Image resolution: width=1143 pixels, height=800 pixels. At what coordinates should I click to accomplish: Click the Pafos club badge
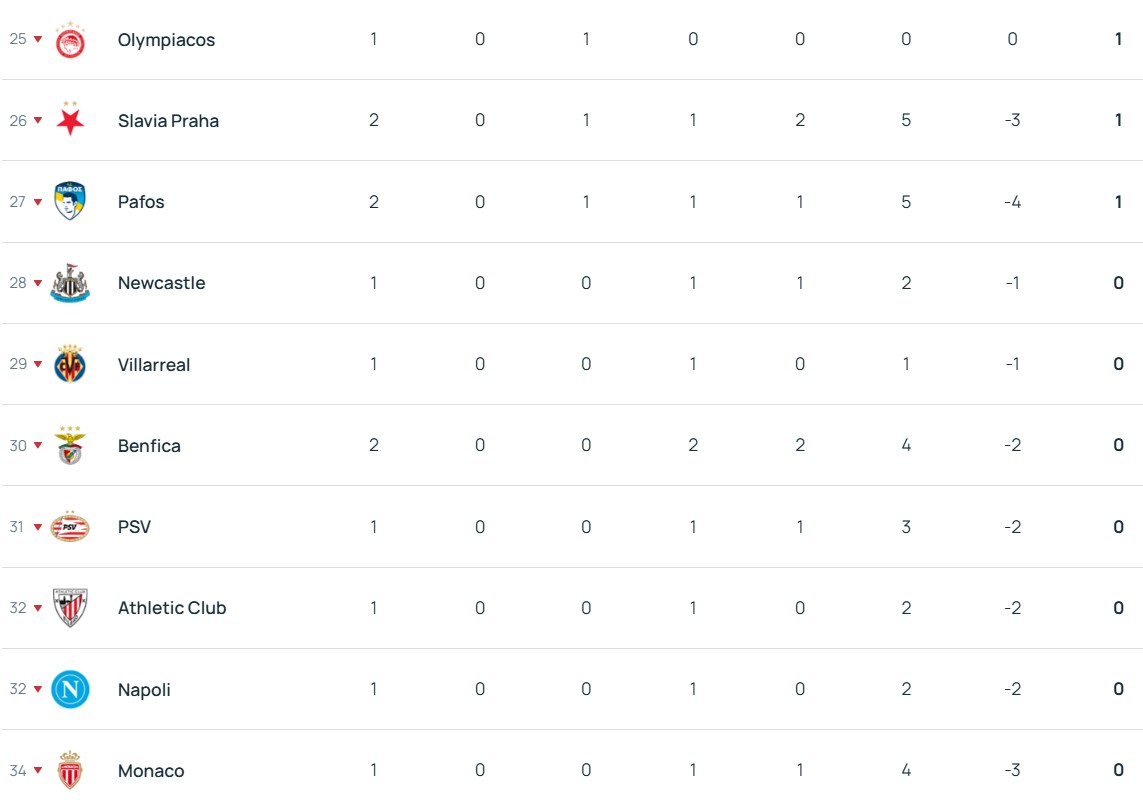click(x=70, y=202)
